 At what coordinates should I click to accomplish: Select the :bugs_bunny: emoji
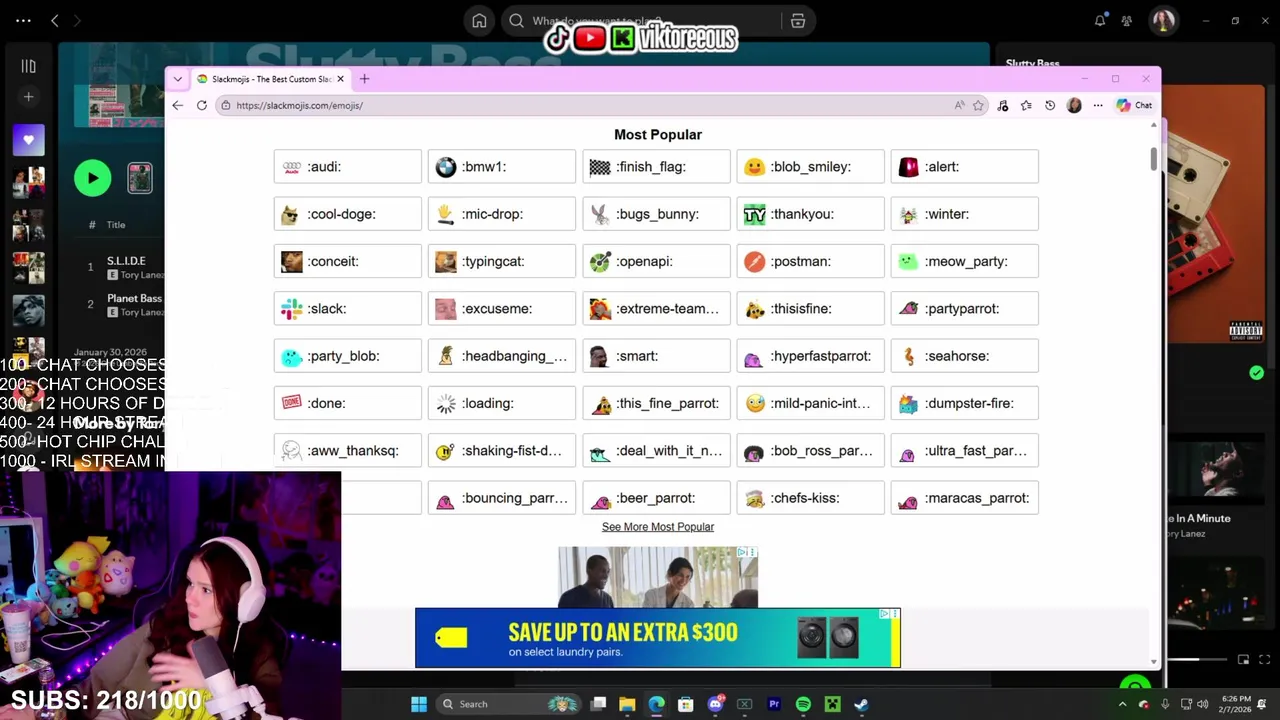(656, 214)
